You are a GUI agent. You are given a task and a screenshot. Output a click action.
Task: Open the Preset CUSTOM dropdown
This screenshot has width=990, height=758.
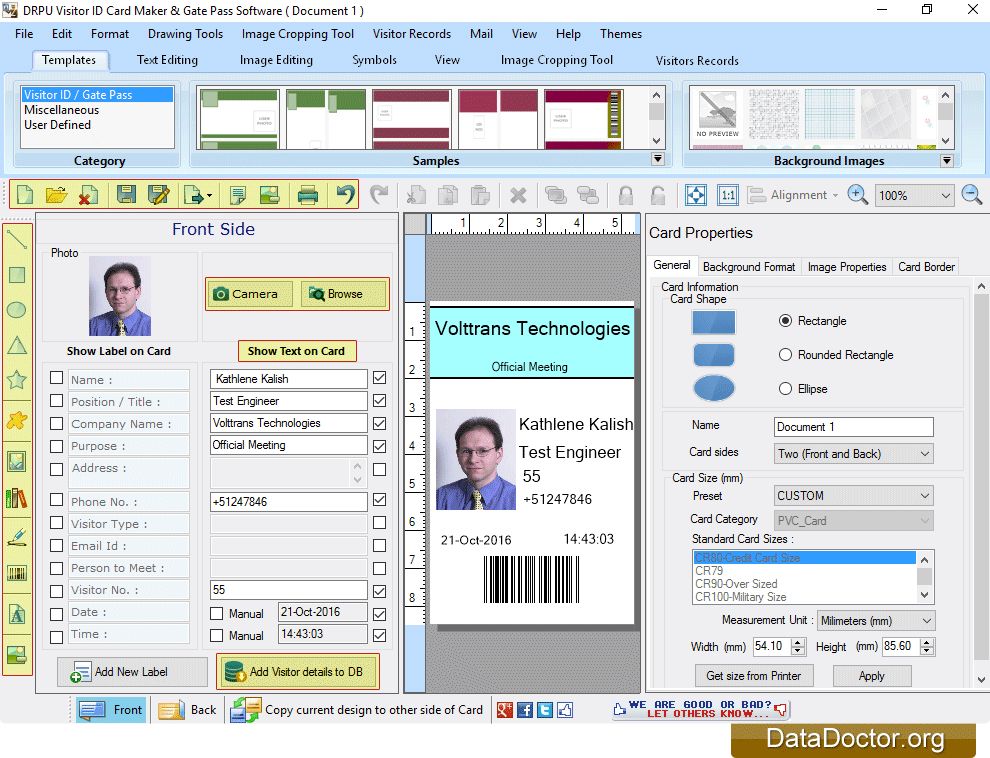point(854,495)
